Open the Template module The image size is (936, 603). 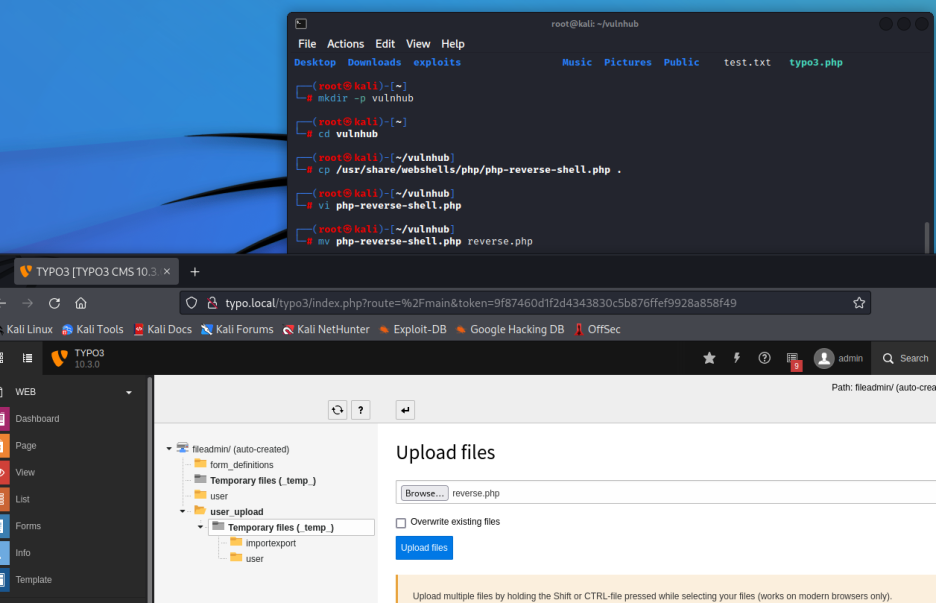pyautogui.click(x=33, y=580)
